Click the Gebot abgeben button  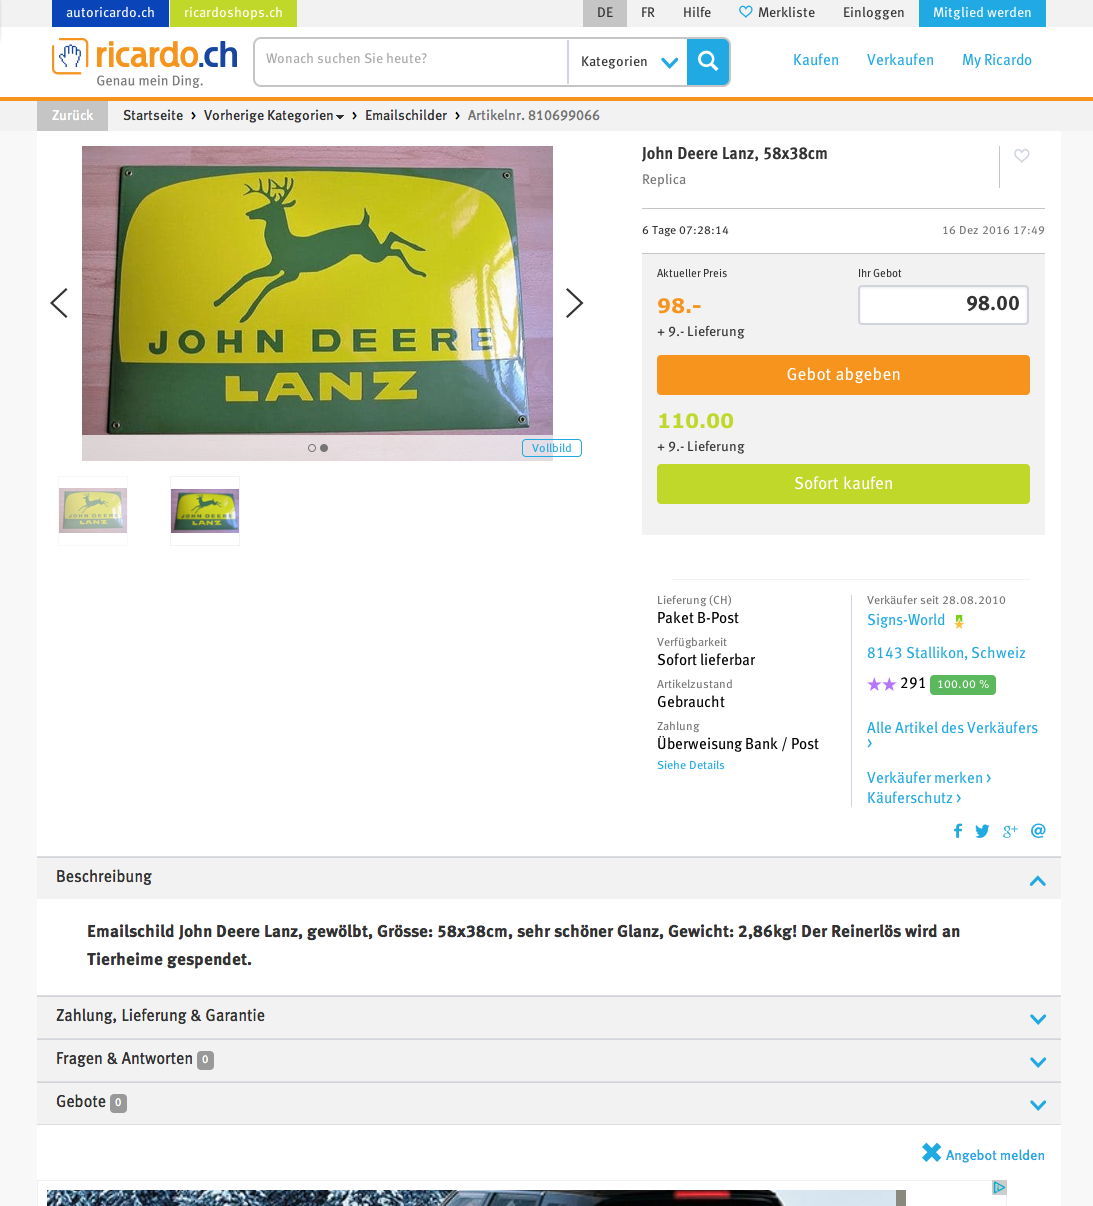point(843,375)
